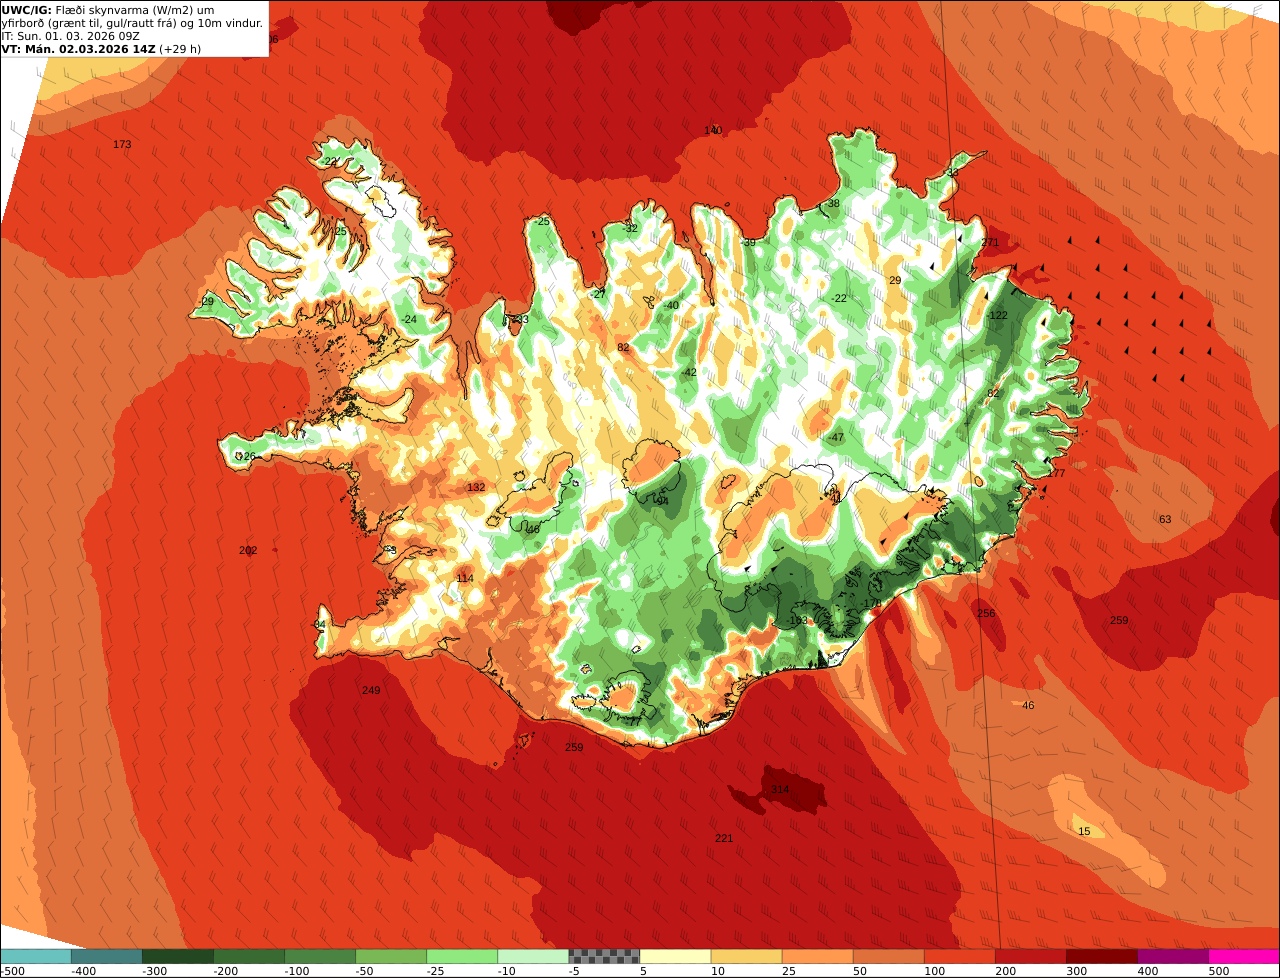Click the light green legend swatch at -25
The height and width of the screenshot is (978, 1280).
point(462,956)
